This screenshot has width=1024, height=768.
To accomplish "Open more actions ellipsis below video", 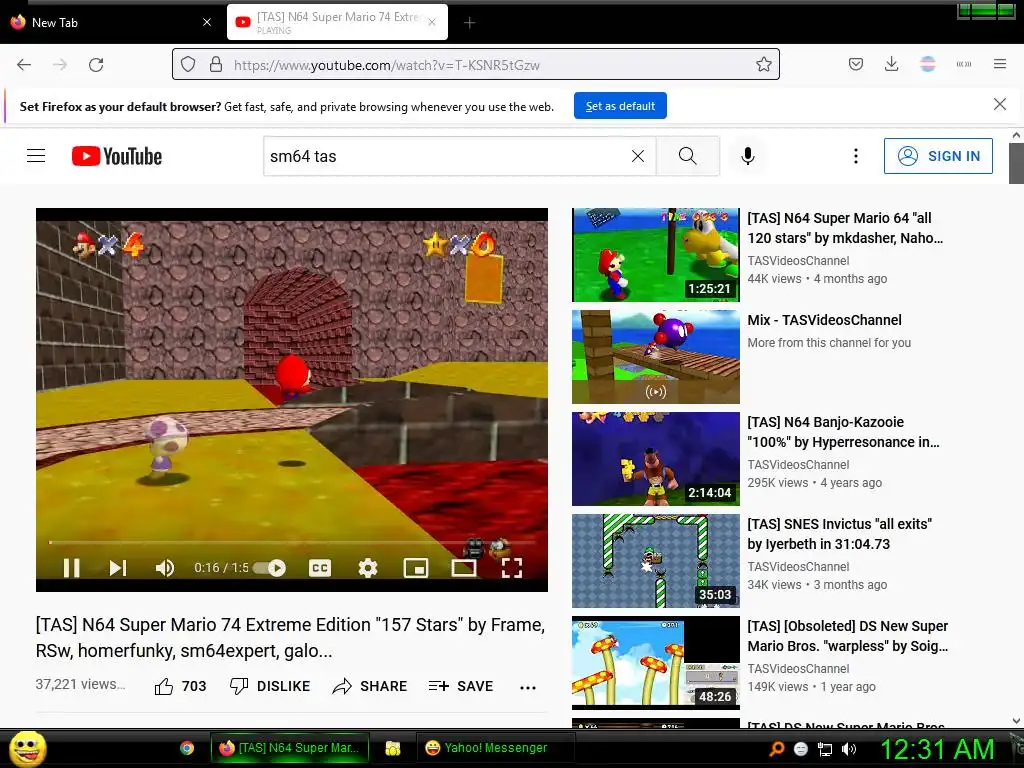I will click(x=528, y=687).
